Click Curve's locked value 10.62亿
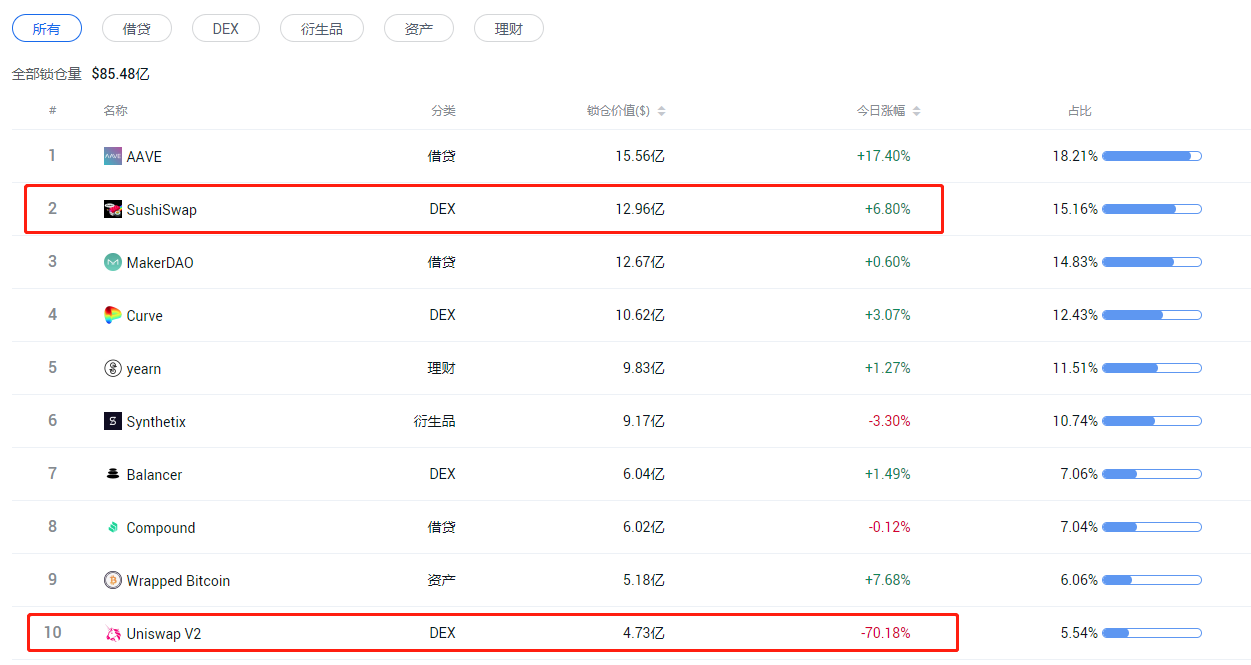Viewport: 1251px width, 665px height. tap(640, 315)
